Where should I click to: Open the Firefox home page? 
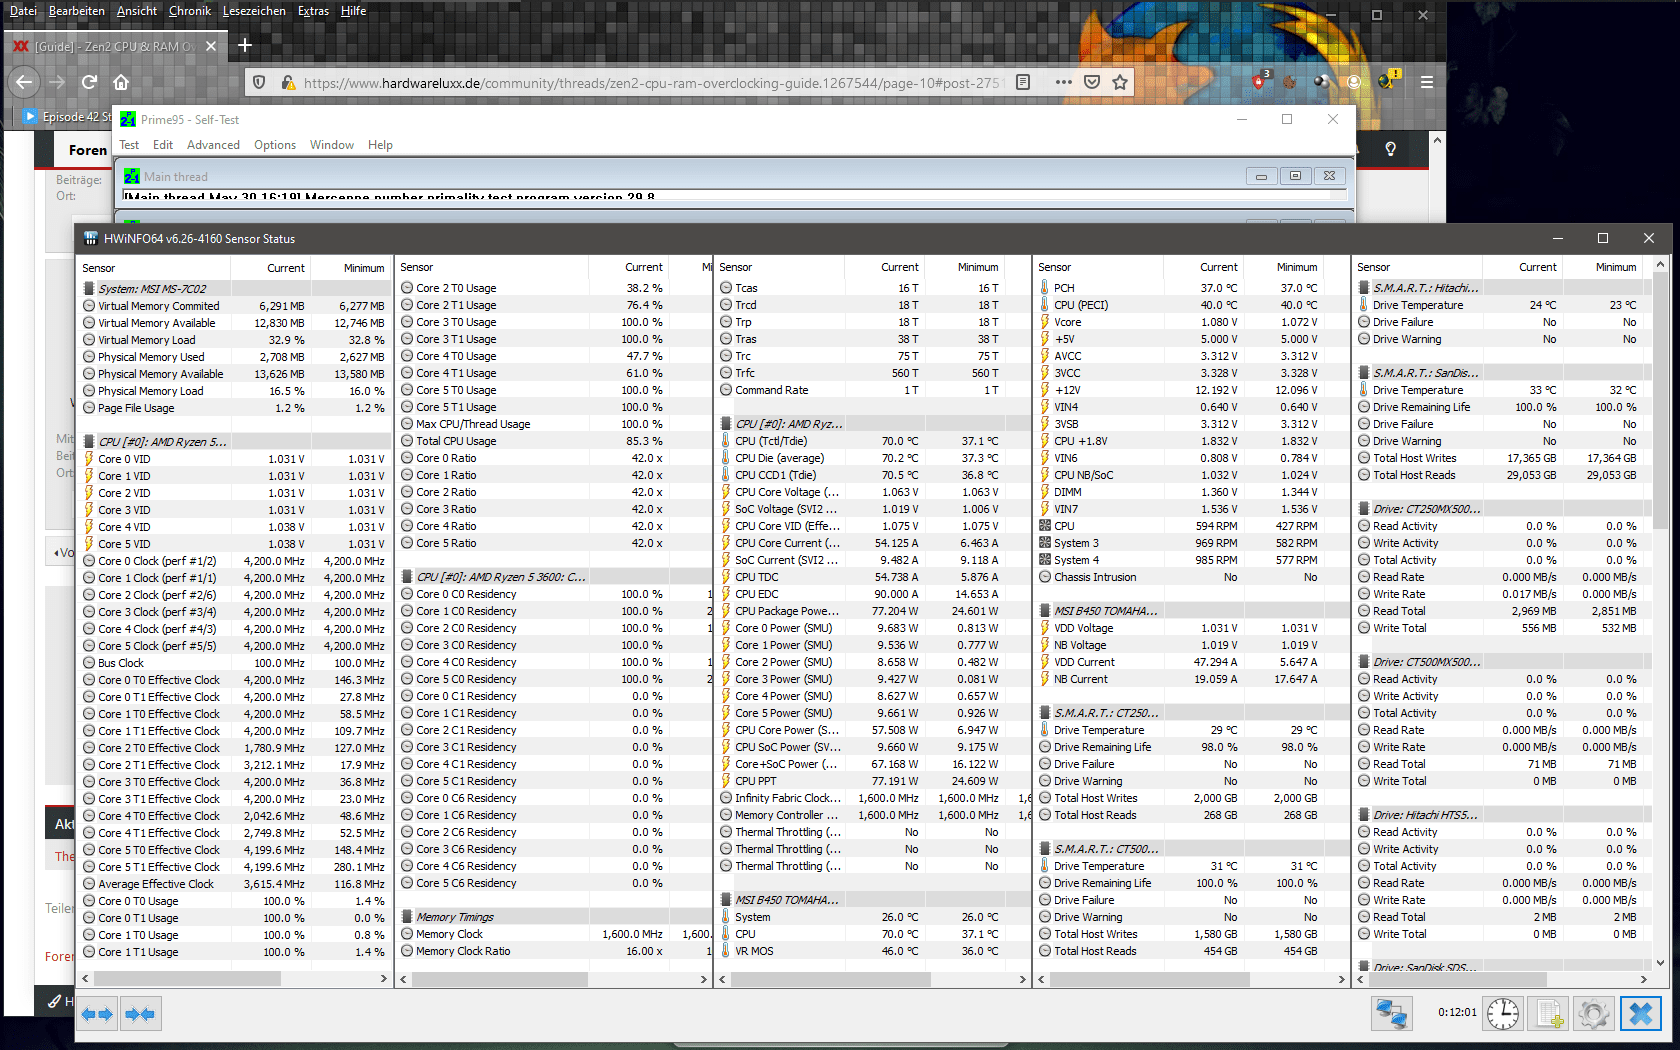[x=121, y=82]
